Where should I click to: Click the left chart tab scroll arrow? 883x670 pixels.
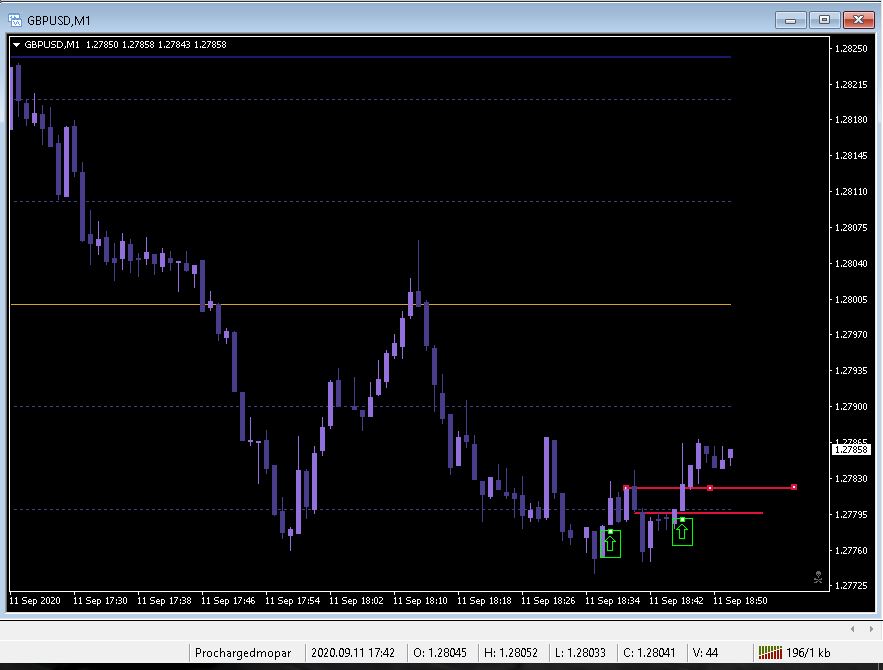point(853,629)
